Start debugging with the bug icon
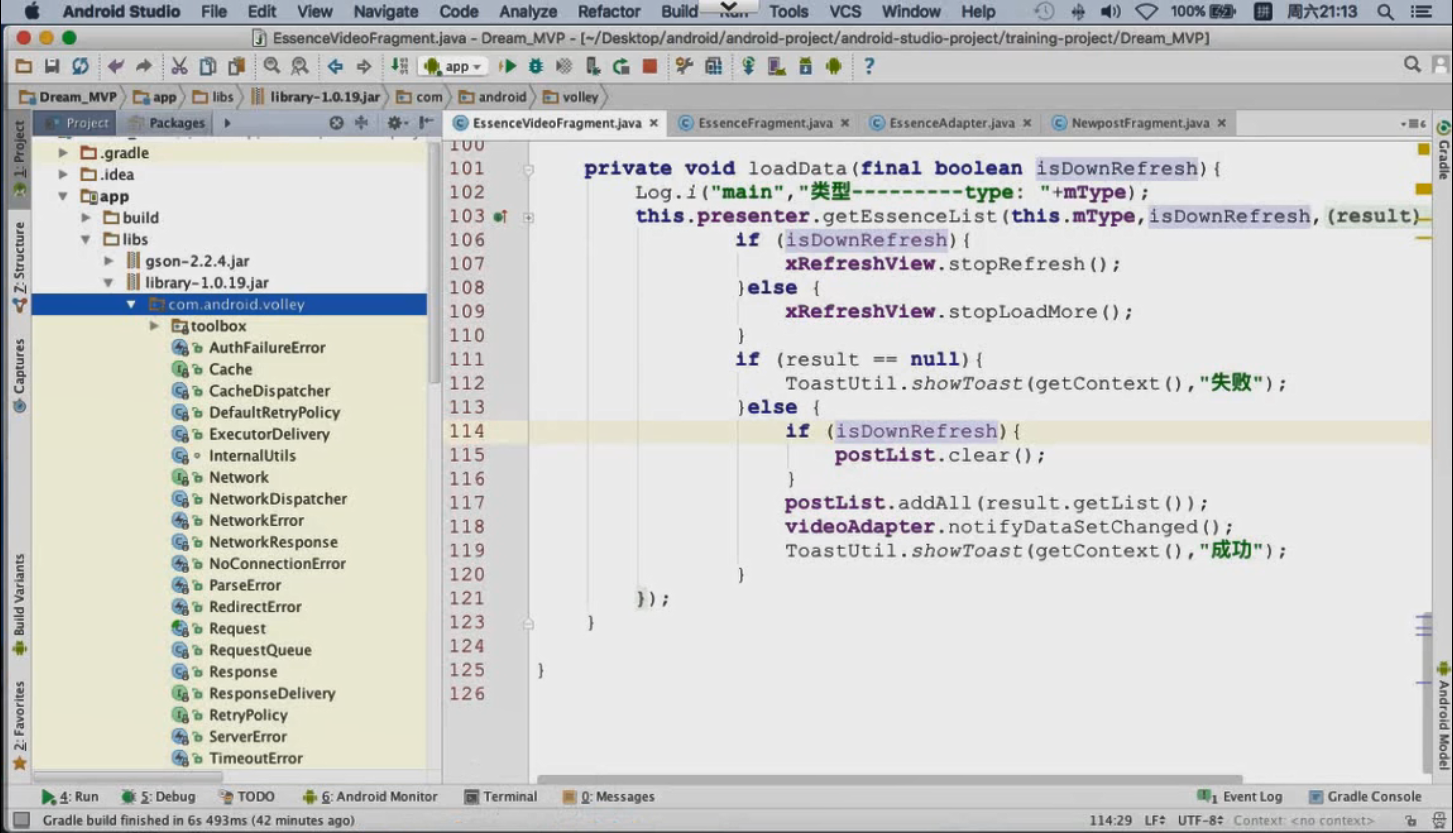This screenshot has height=833, width=1453. tap(536, 66)
